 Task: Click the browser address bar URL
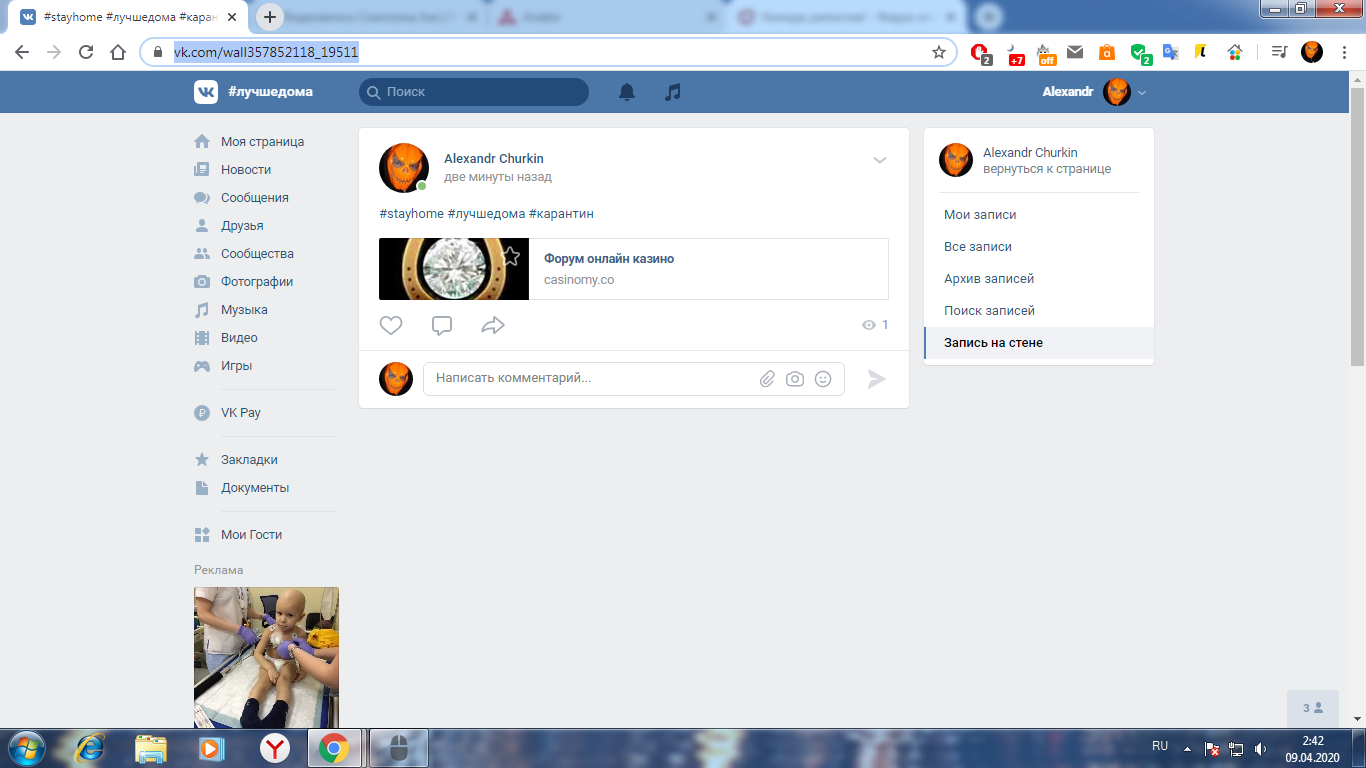(x=266, y=52)
